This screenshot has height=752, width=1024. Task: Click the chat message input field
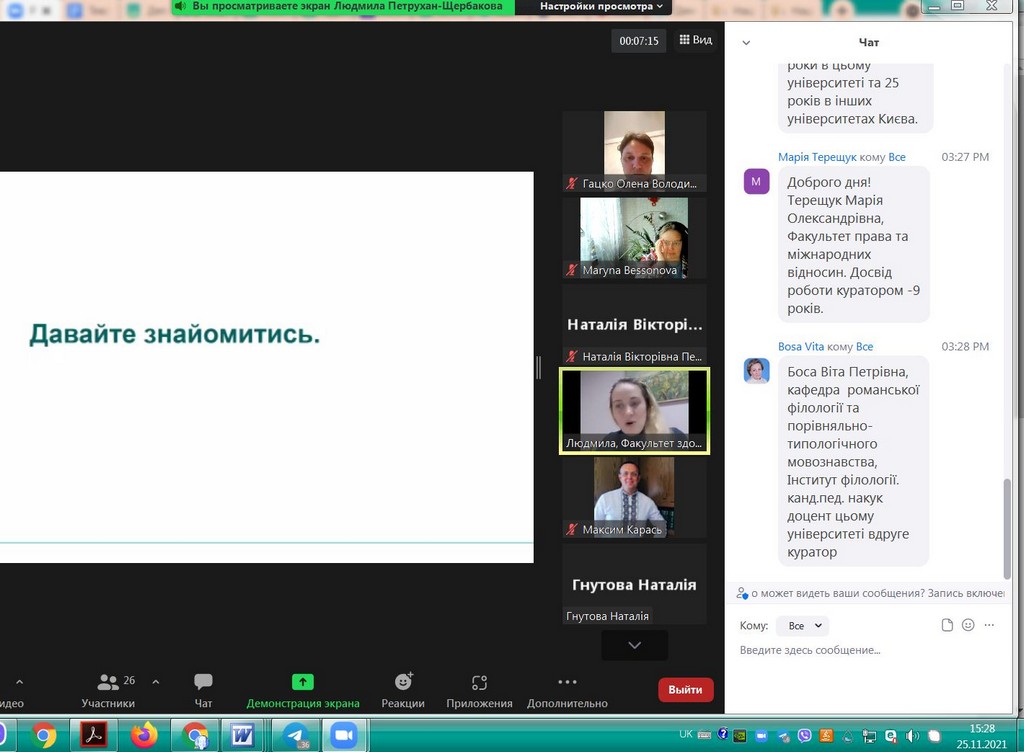click(860, 650)
